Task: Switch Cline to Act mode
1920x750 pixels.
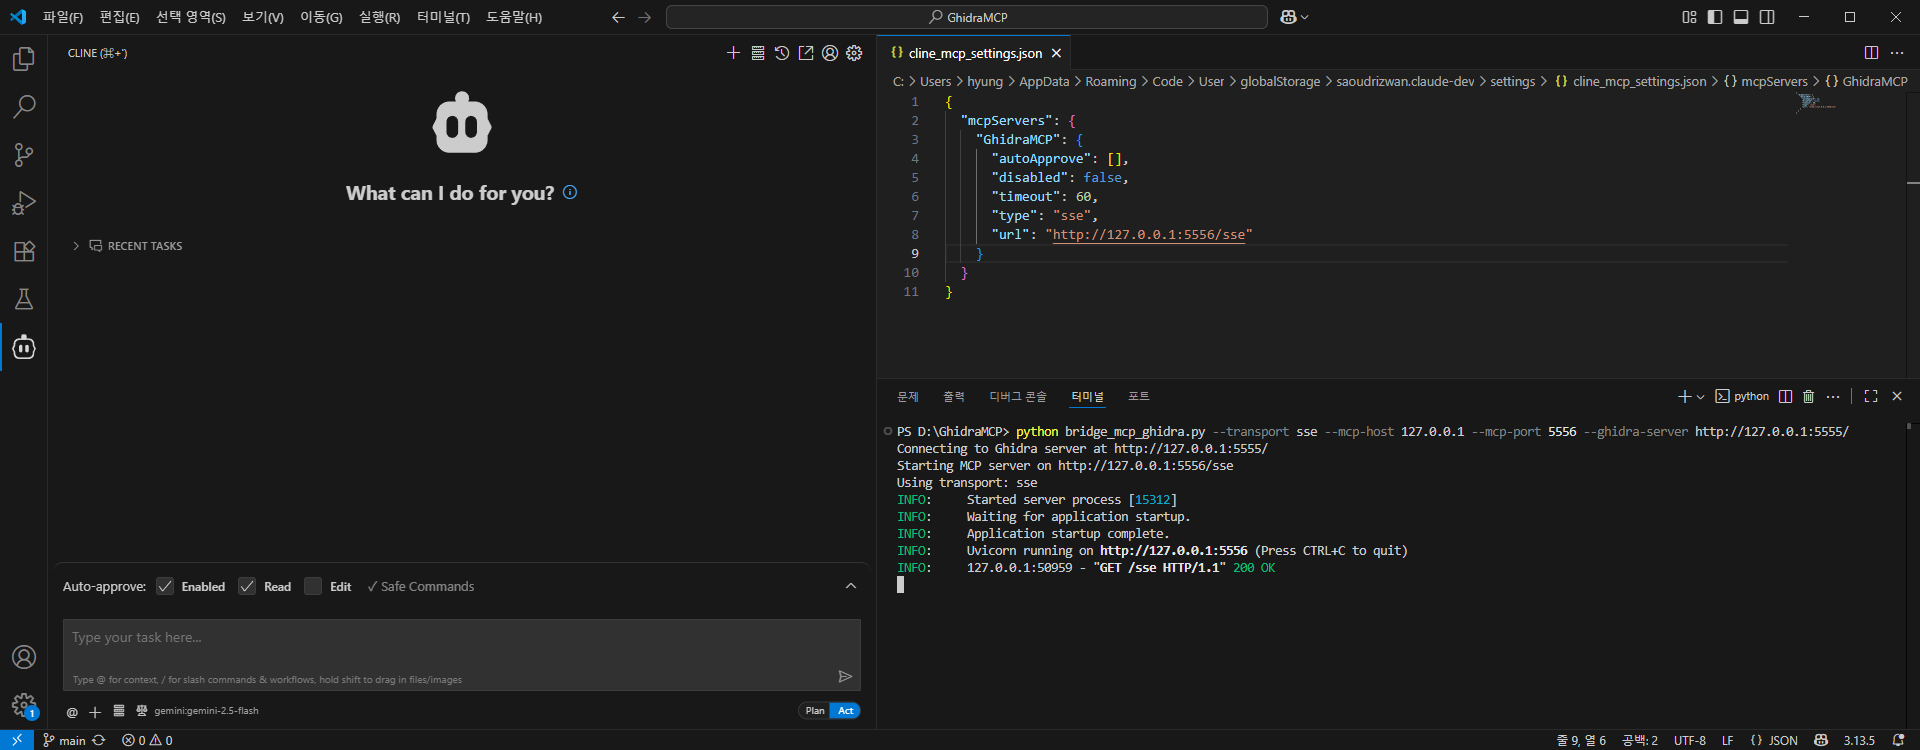Action: point(846,711)
